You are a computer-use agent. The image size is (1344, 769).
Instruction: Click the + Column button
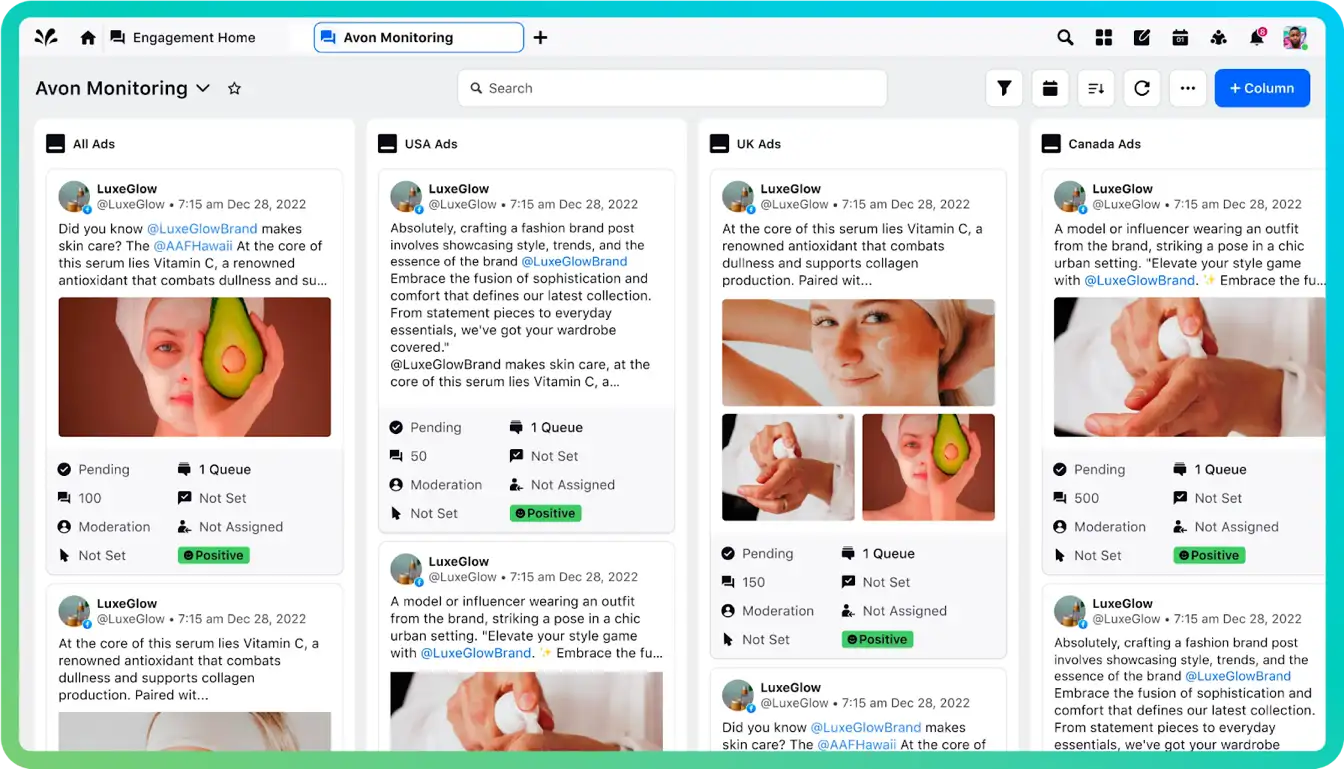[1262, 88]
